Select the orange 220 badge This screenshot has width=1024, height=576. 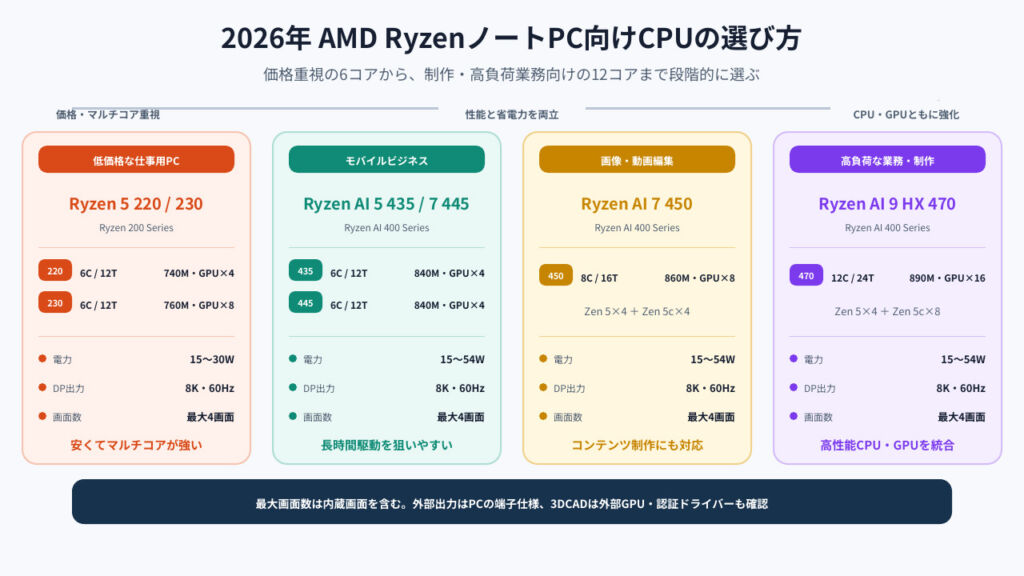[55, 271]
